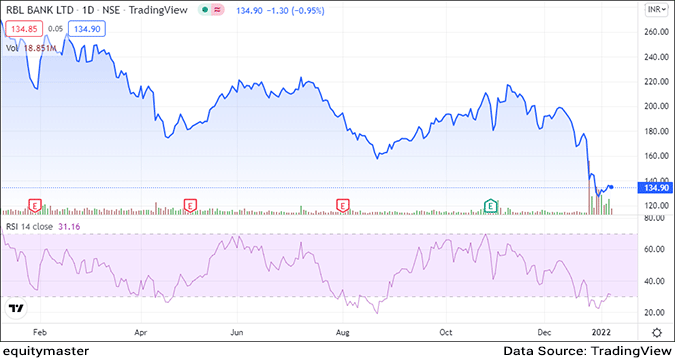Click the green November earnings marker
Screen dimensions: 675x362
[490, 206]
